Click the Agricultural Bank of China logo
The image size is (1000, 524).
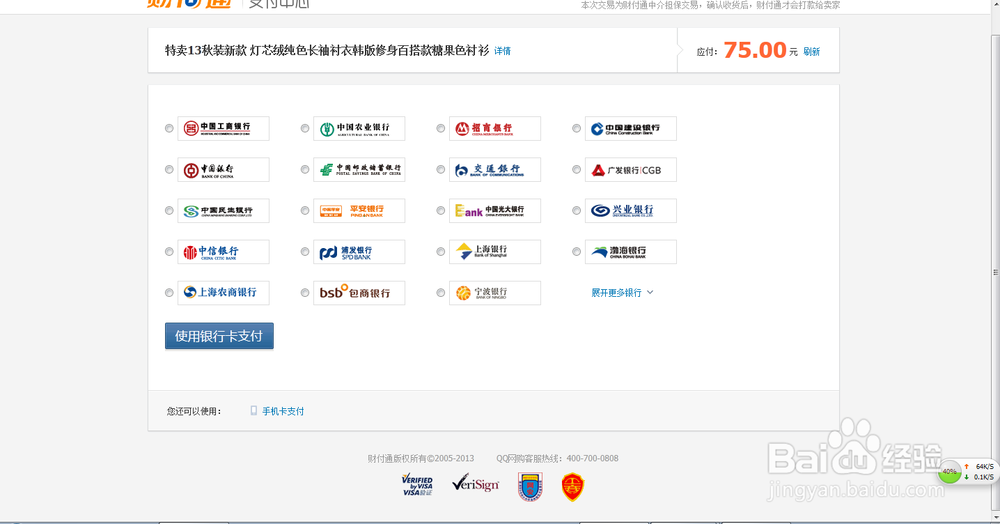click(x=359, y=129)
